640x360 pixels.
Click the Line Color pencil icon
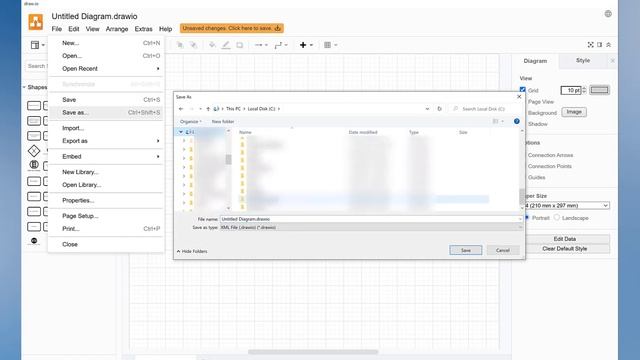point(226,45)
